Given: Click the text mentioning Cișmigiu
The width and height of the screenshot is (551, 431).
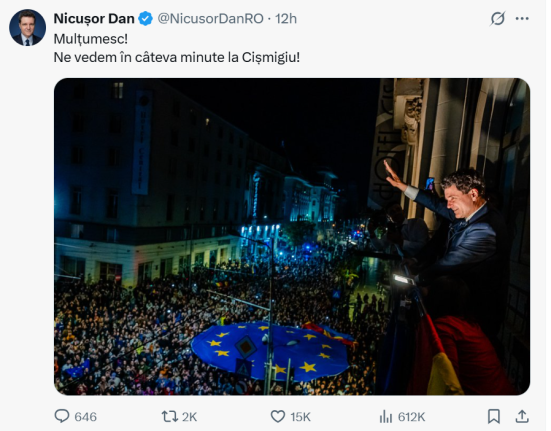Looking at the screenshot, I should pyautogui.click(x=176, y=57).
